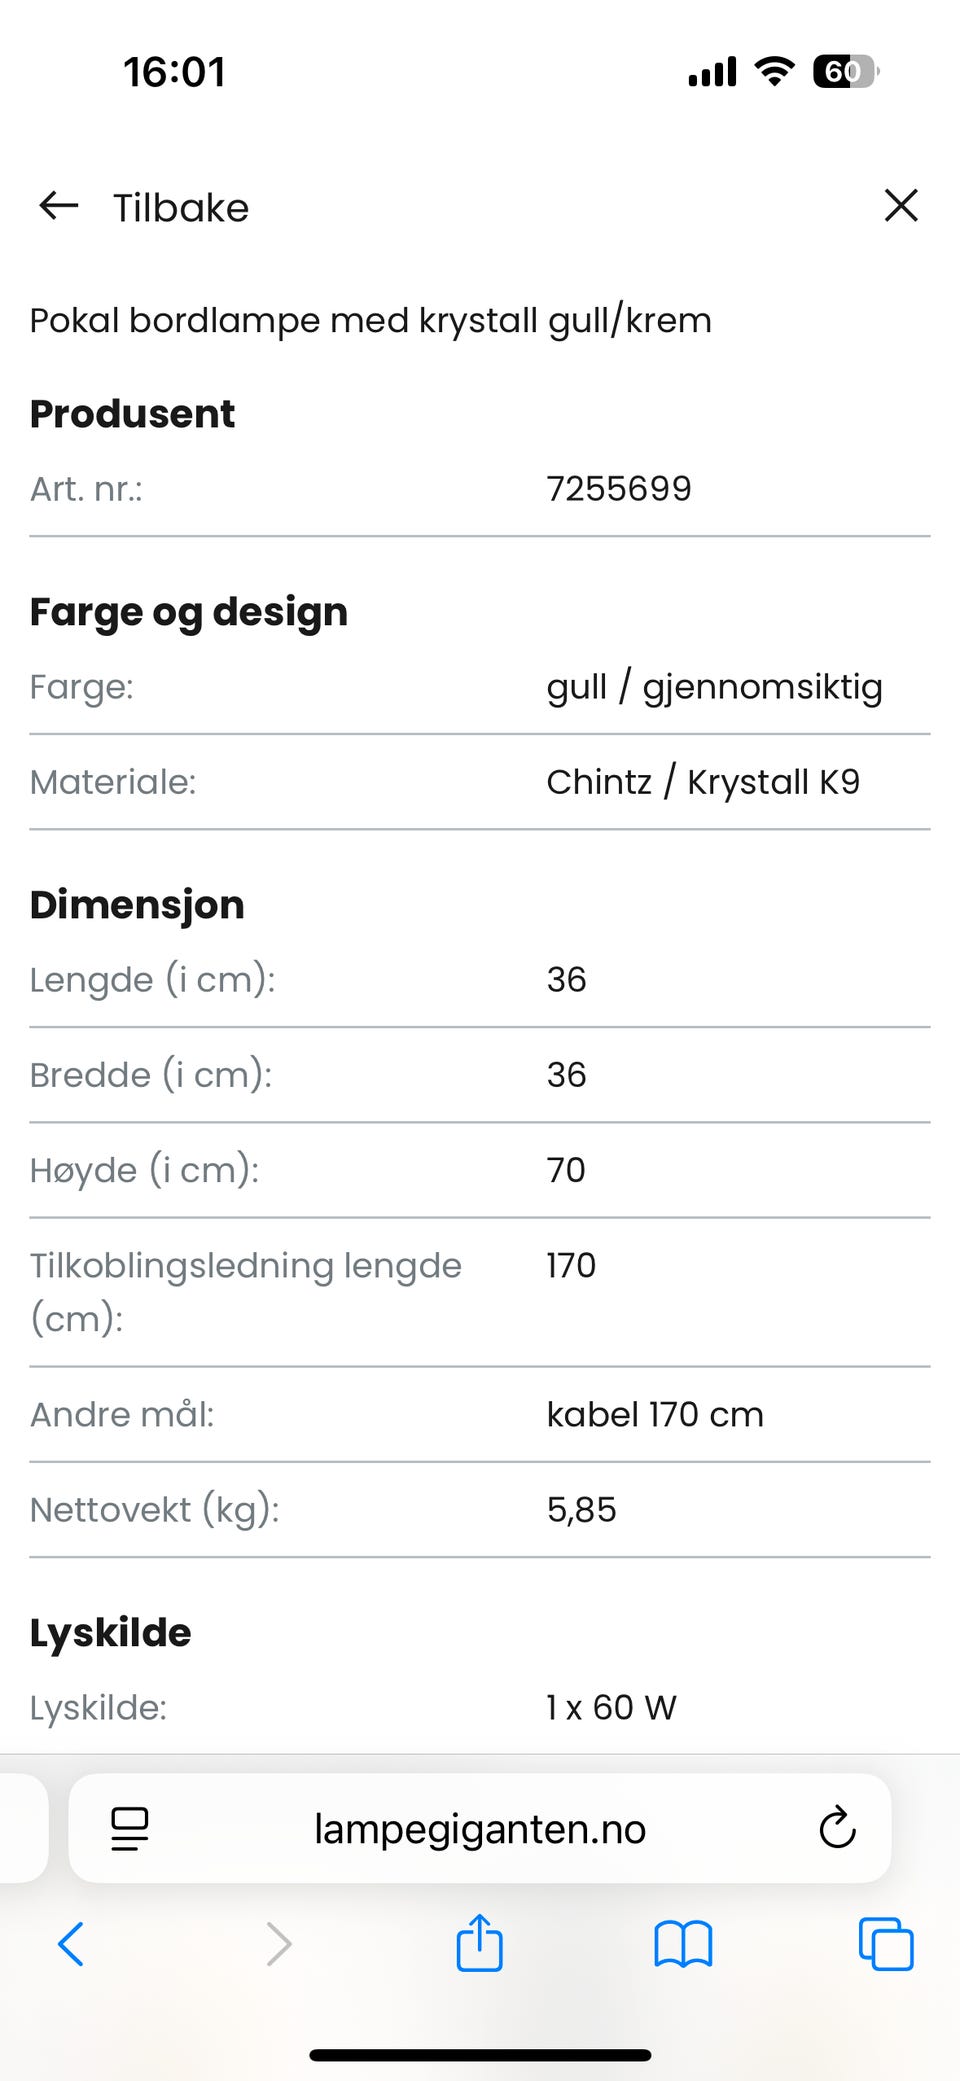Tap the article number 7255699
The height and width of the screenshot is (2081, 960).
[x=619, y=489]
